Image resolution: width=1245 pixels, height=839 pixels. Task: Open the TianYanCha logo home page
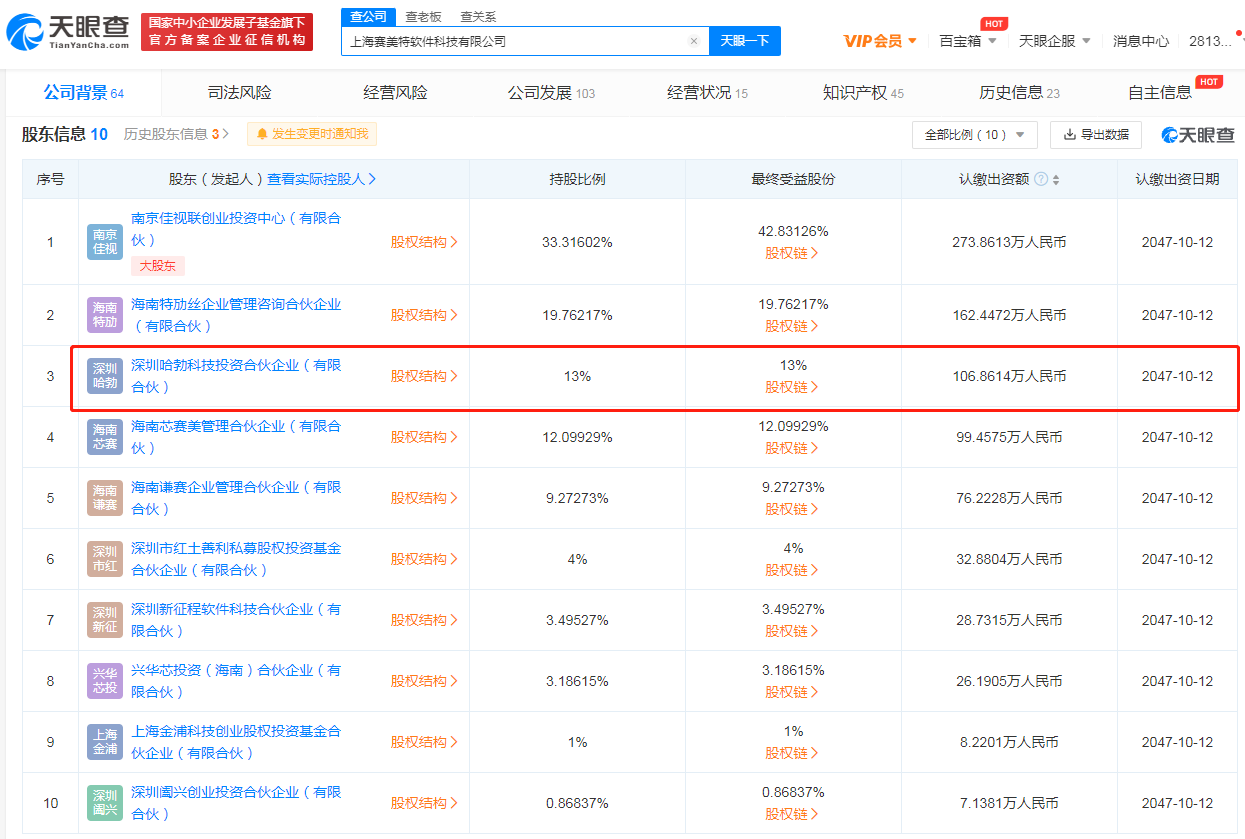click(68, 32)
